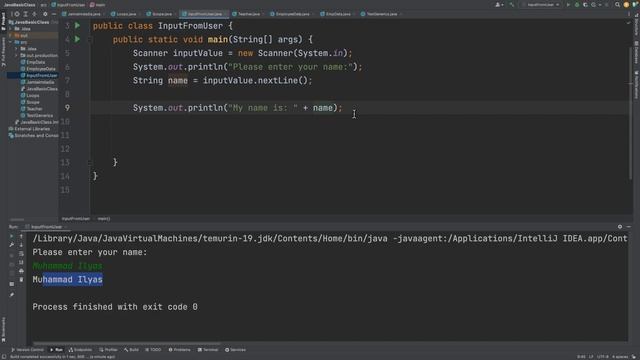The height and width of the screenshot is (360, 640).
Task: Expand Scratches and Consoles node
Action: click(x=33, y=136)
